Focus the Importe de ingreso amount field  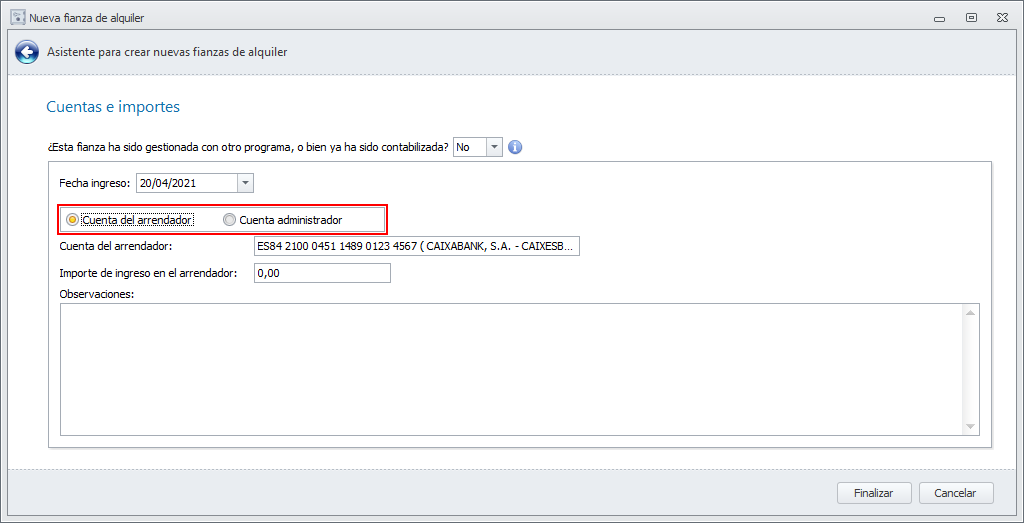[322, 273]
